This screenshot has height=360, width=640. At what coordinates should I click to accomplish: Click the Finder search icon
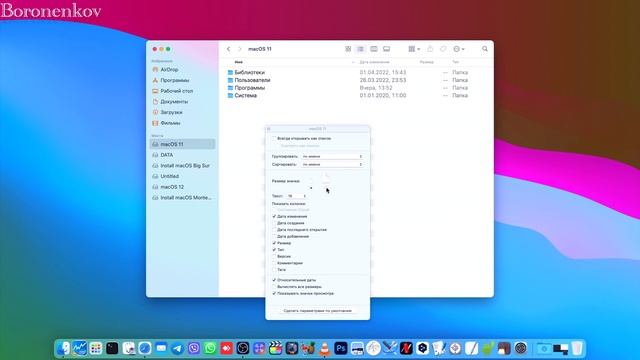pos(485,49)
